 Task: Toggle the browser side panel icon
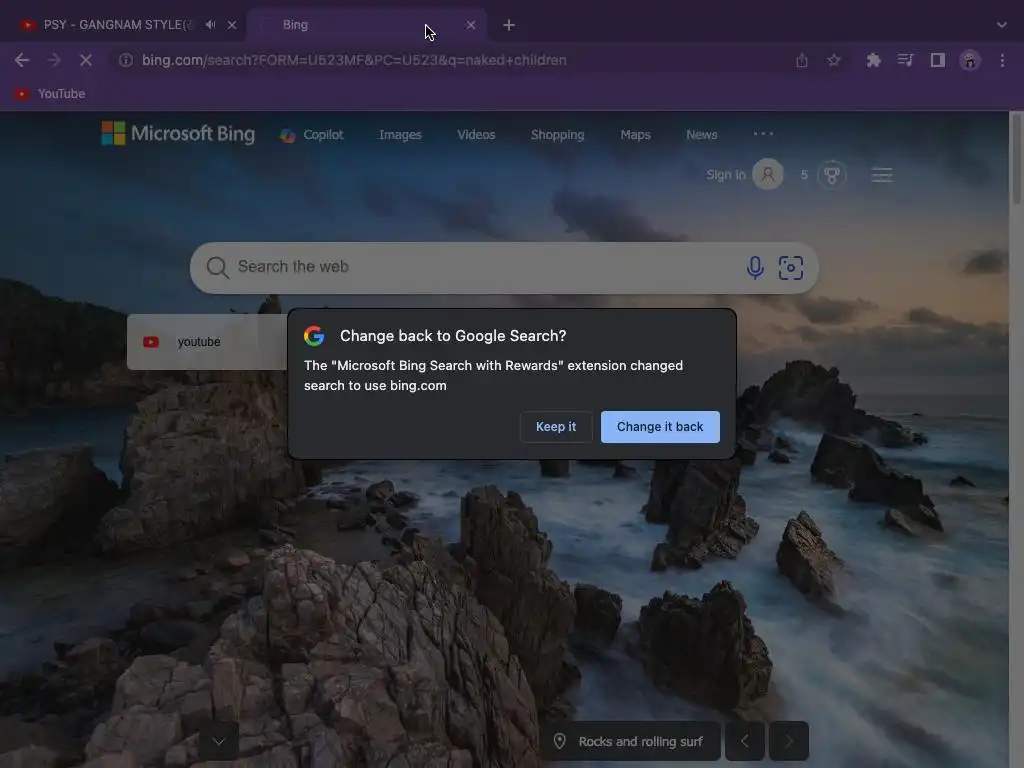click(938, 60)
